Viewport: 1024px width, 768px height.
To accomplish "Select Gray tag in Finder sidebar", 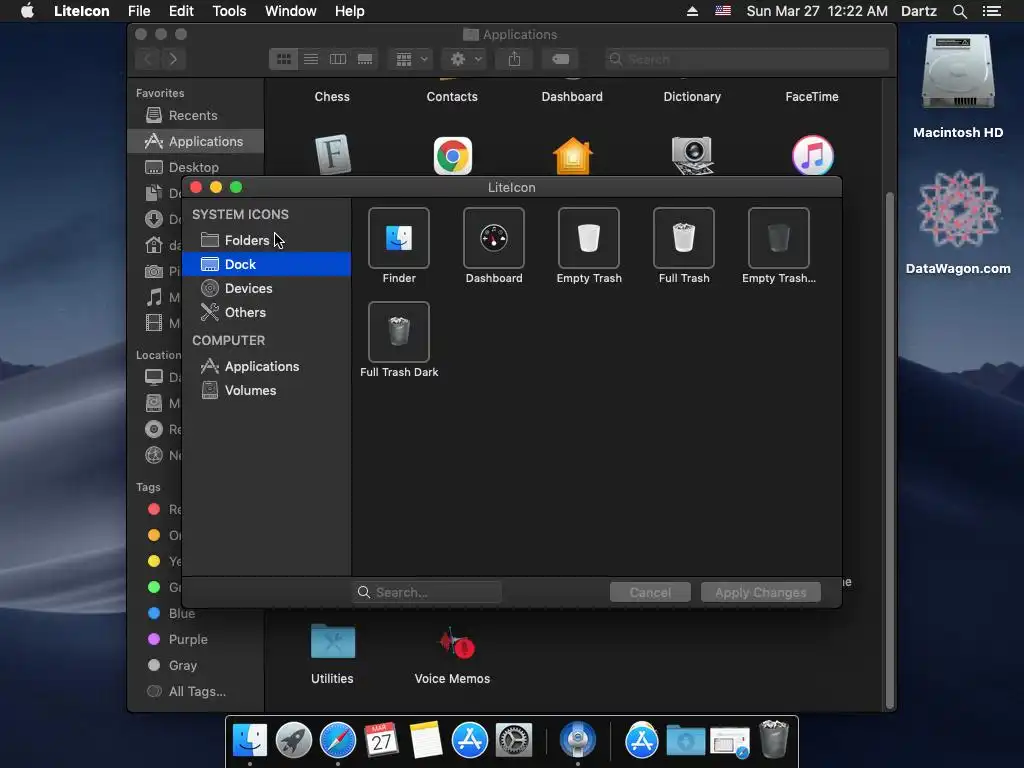I will pos(195,665).
